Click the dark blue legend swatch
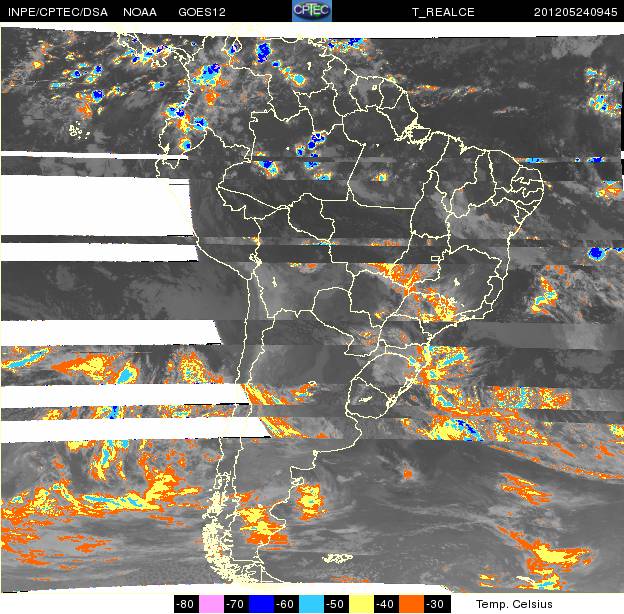The width and height of the screenshot is (624, 614). pos(261,604)
